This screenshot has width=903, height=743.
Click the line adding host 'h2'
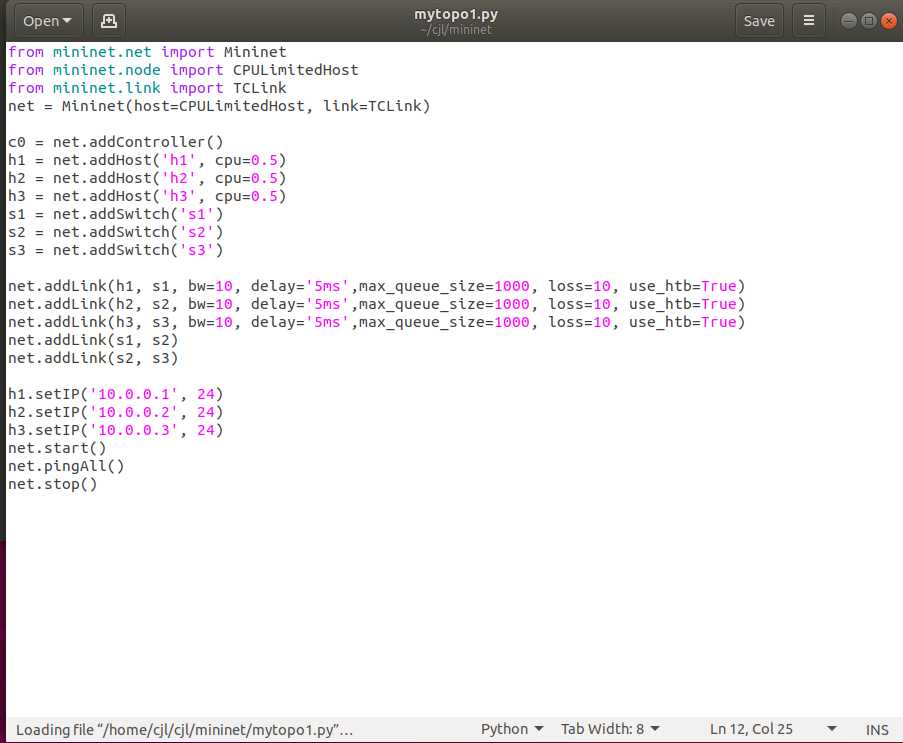pos(147,178)
